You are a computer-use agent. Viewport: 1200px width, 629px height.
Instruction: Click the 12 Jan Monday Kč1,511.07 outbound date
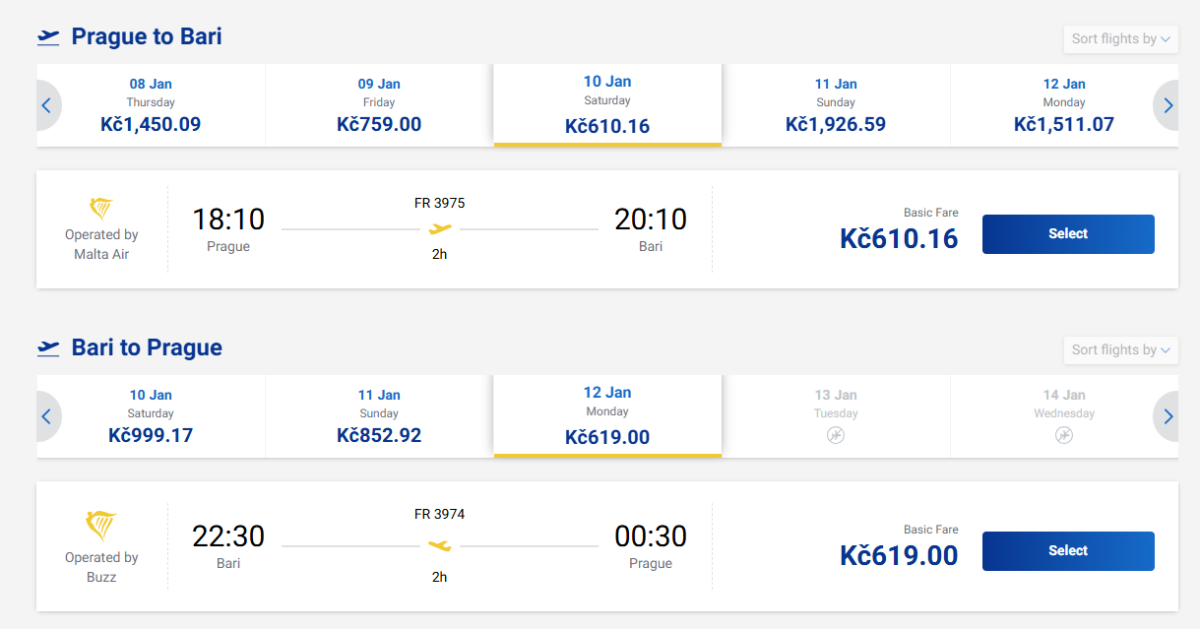point(1064,105)
